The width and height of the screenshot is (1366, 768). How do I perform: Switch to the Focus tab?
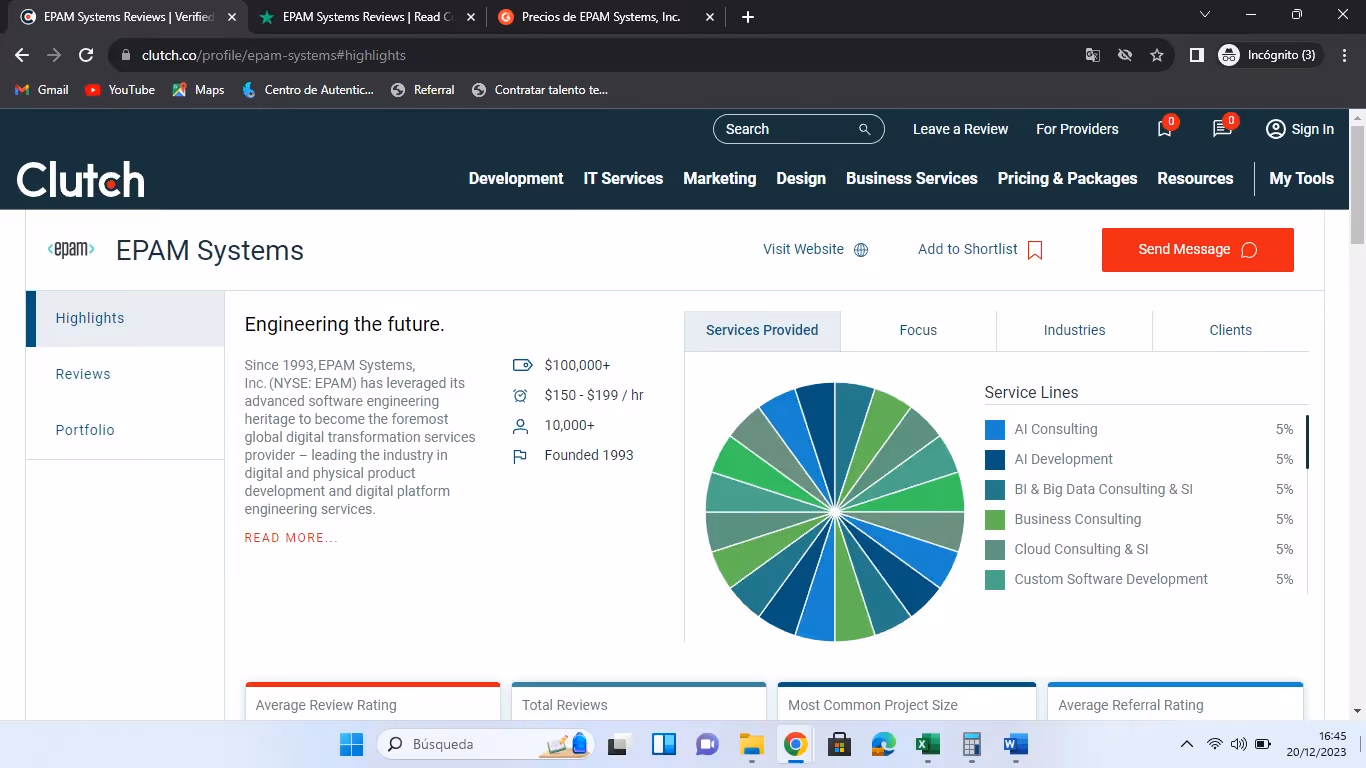point(918,330)
